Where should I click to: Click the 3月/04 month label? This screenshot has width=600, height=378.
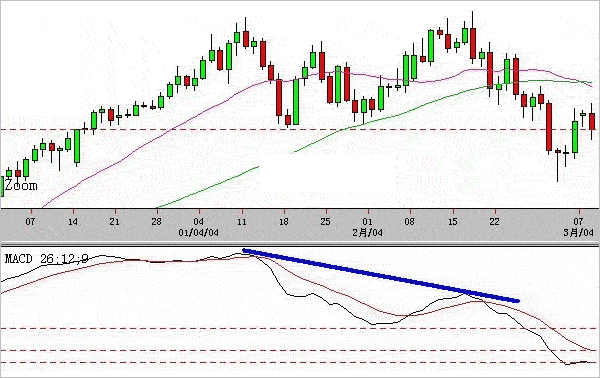579,233
